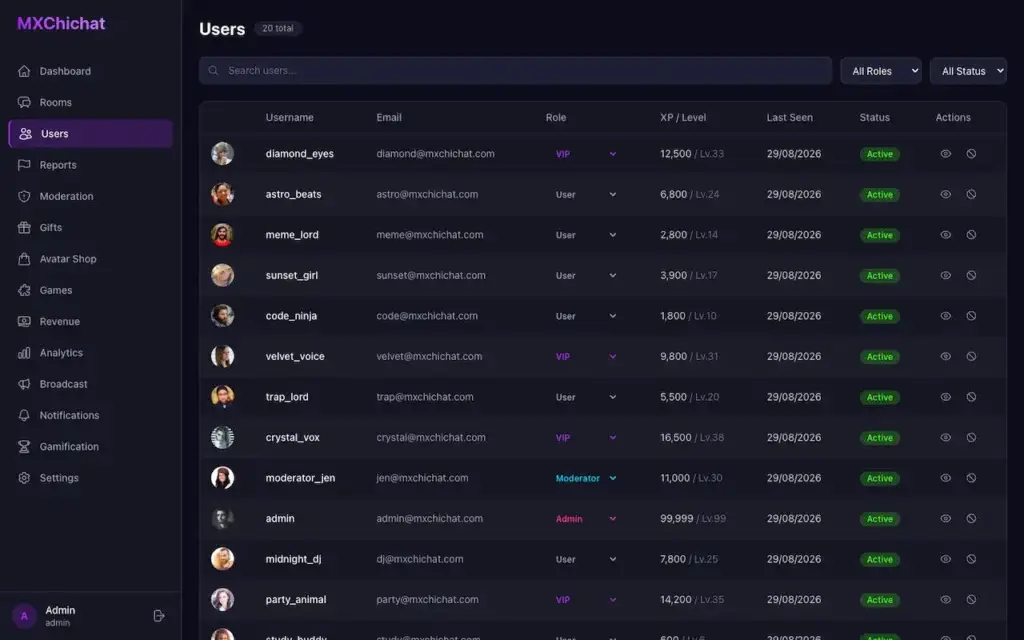The image size is (1024, 640).
Task: Open the All Status filter dropdown
Action: [968, 71]
